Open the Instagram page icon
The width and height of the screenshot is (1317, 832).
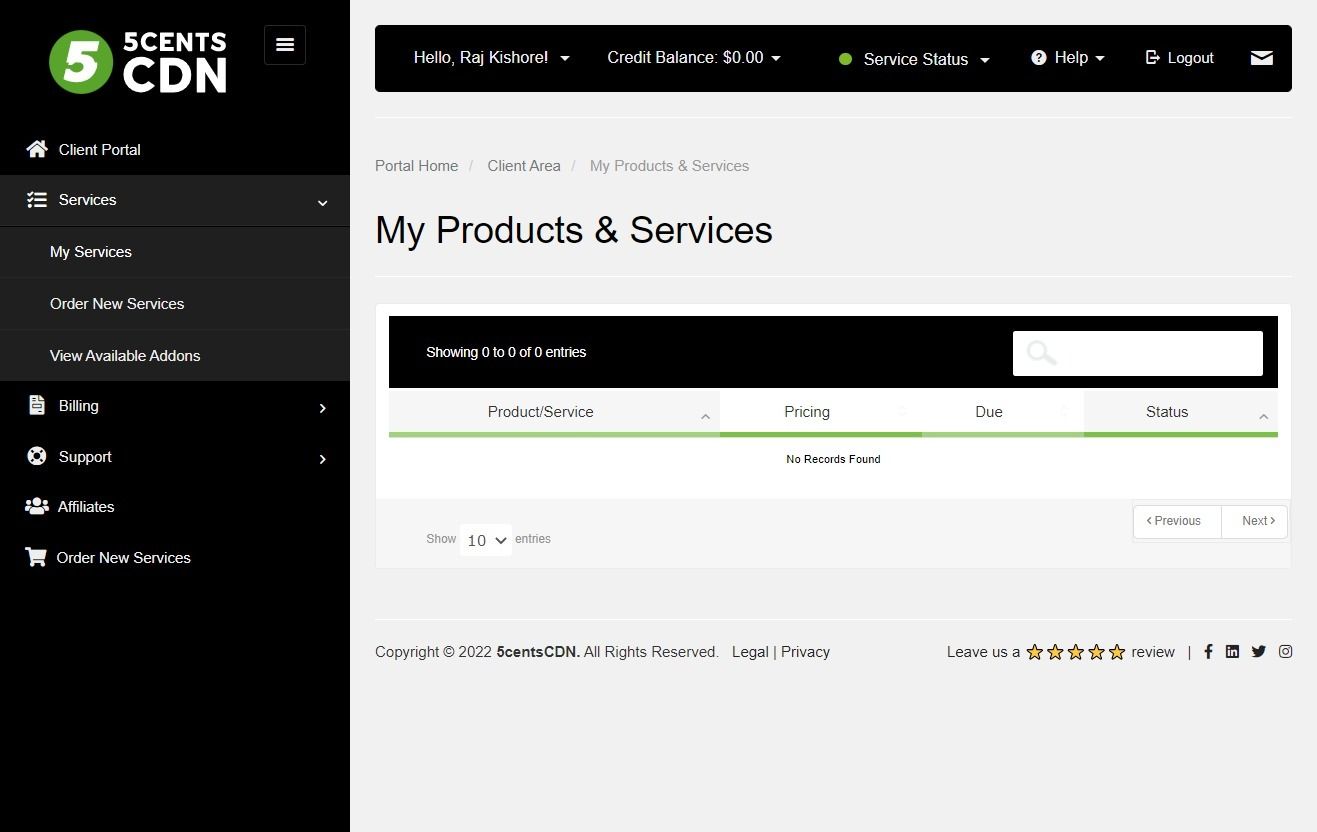[1286, 651]
